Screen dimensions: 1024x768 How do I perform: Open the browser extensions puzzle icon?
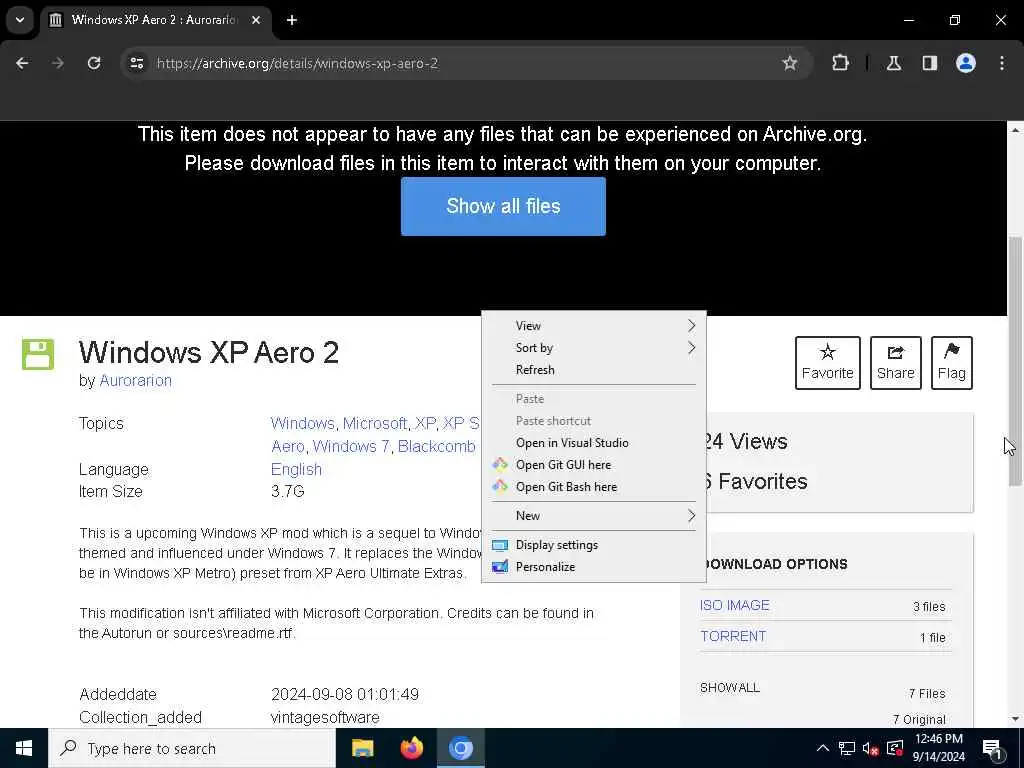point(840,63)
